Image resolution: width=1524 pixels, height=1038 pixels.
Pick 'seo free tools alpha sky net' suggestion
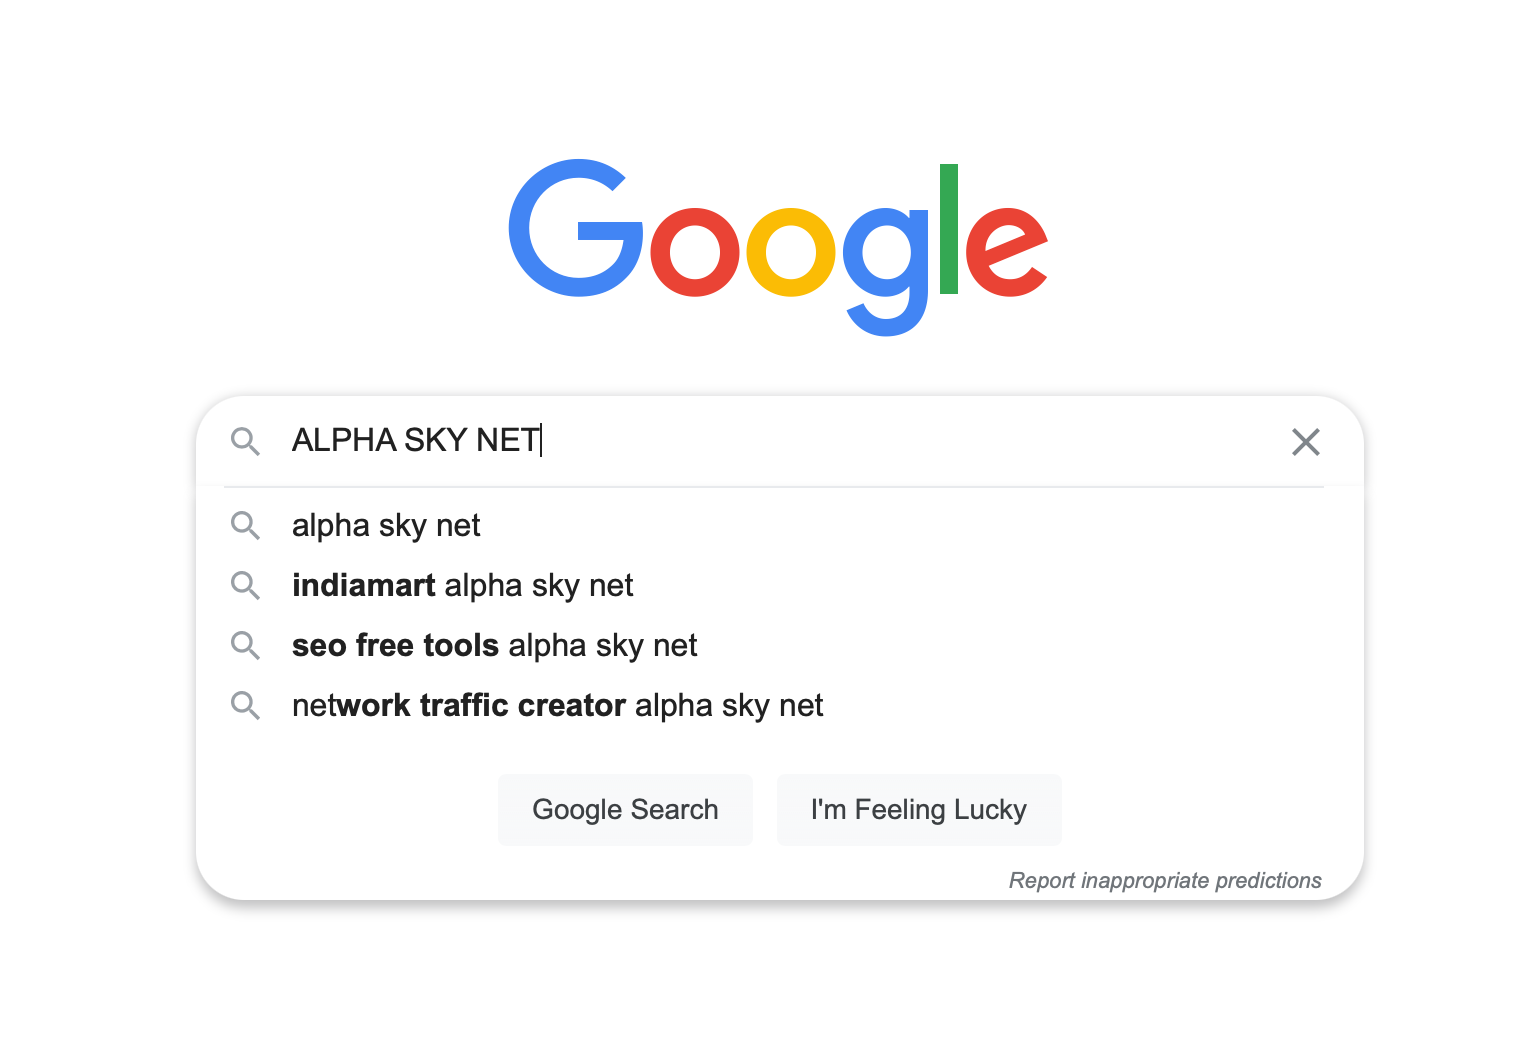[494, 646]
